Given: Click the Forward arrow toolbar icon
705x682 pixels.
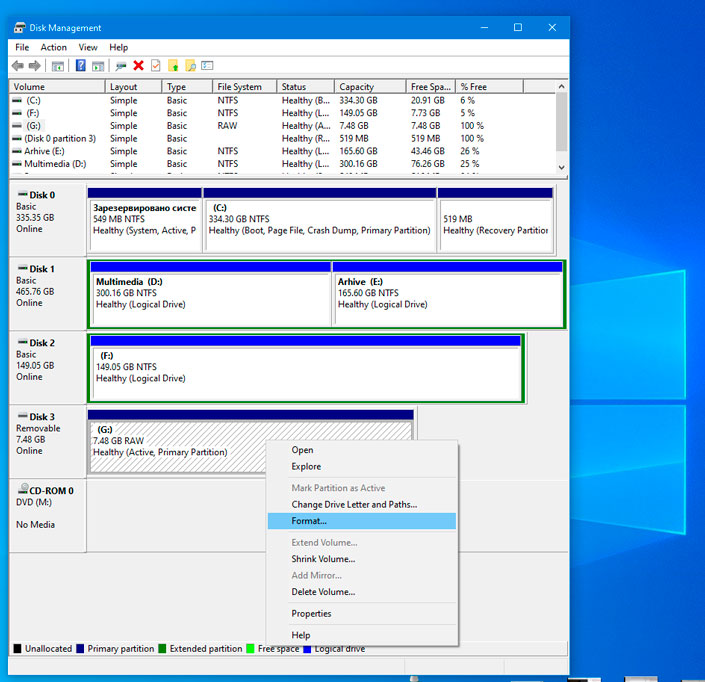Looking at the screenshot, I should (x=35, y=66).
